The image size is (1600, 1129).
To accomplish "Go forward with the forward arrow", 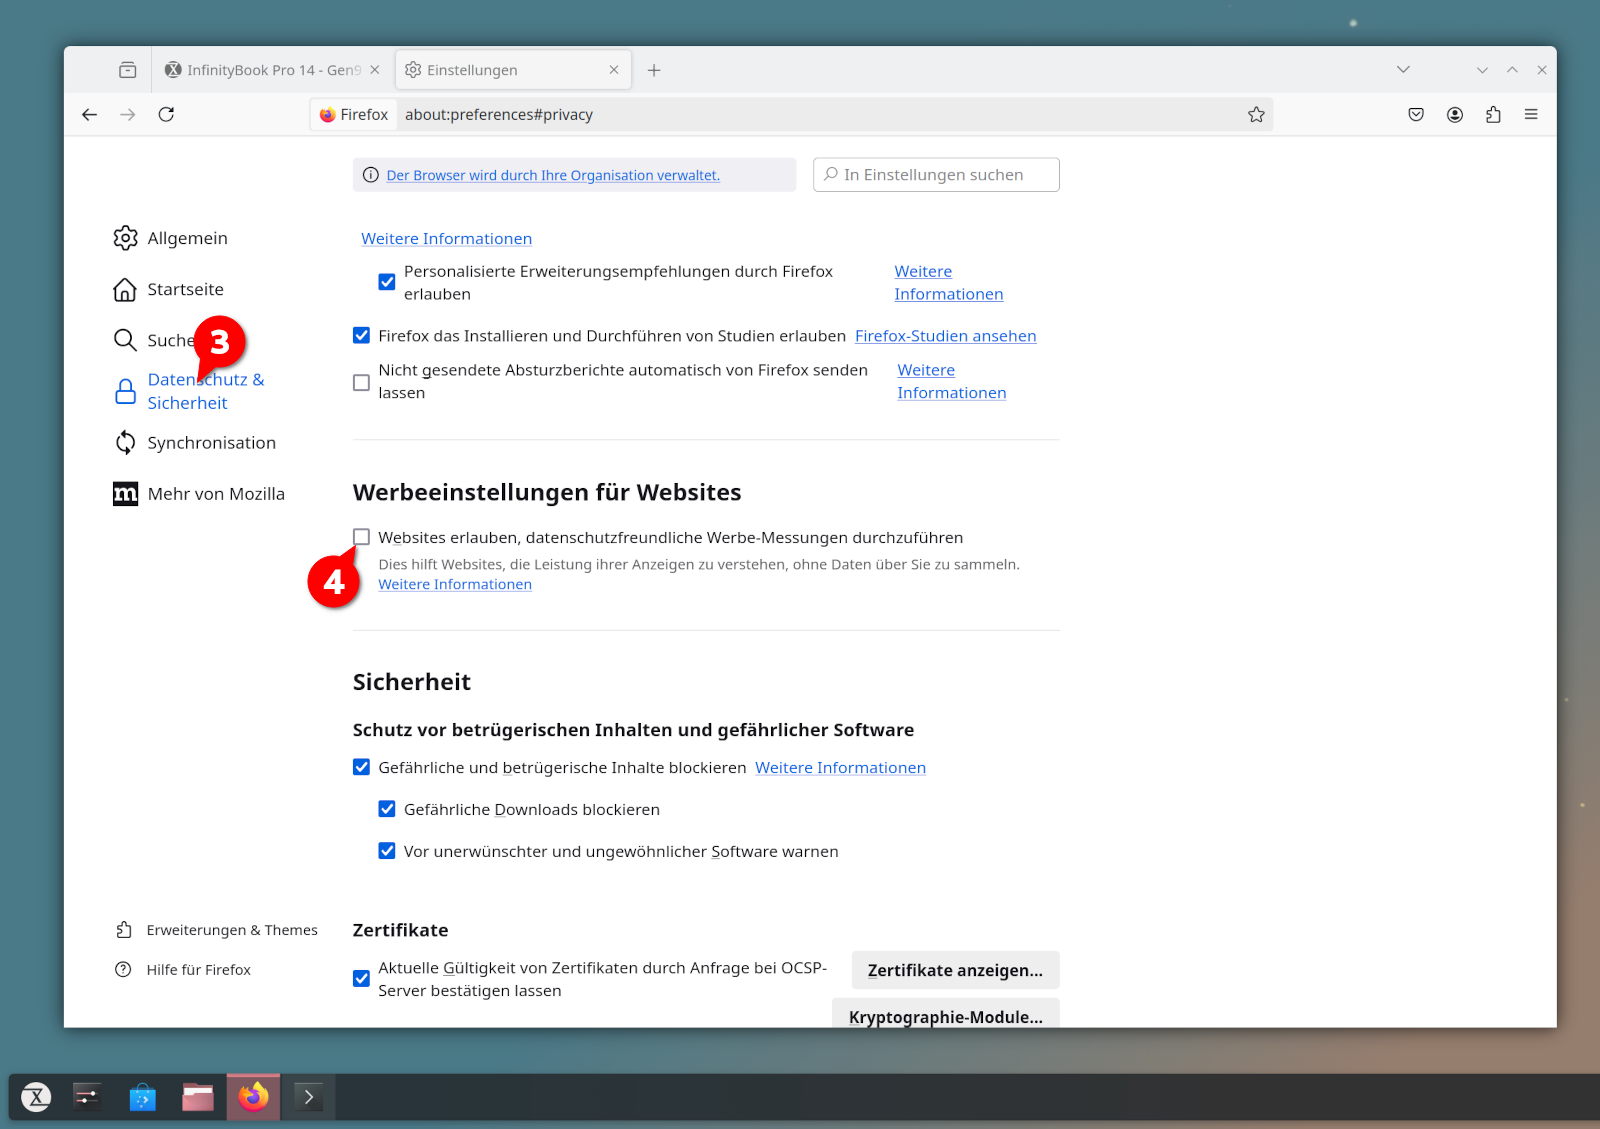I will (128, 114).
